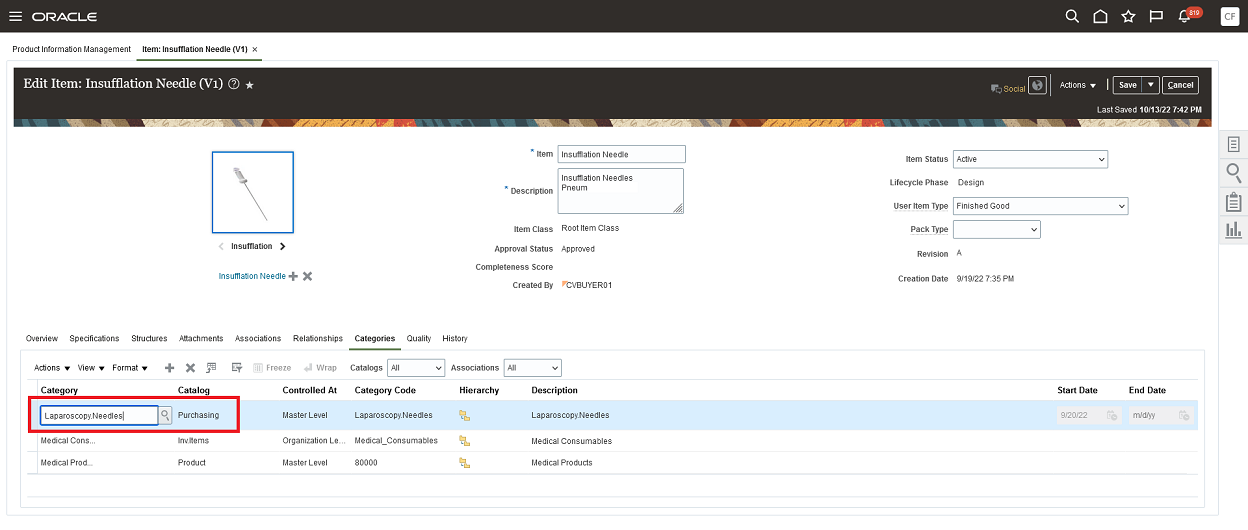Viewport: 1248px width, 530px height.
Task: Save the item
Action: (x=1128, y=85)
